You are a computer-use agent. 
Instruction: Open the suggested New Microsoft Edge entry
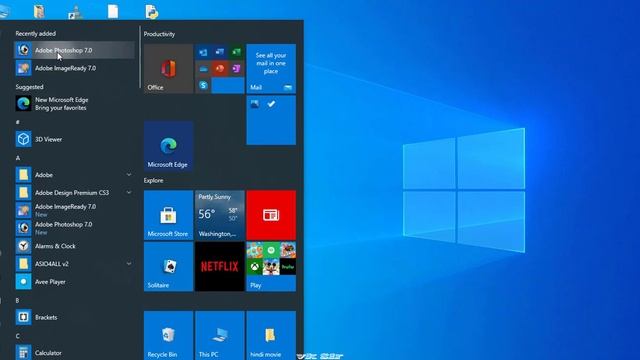(74, 104)
